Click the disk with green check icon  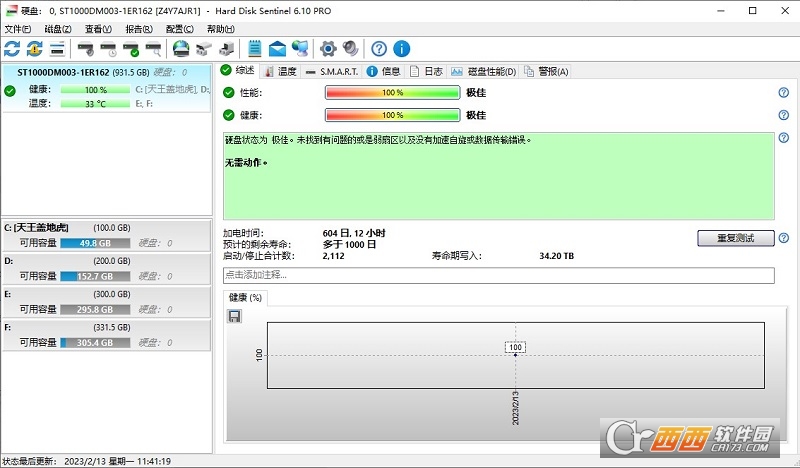[131, 49]
